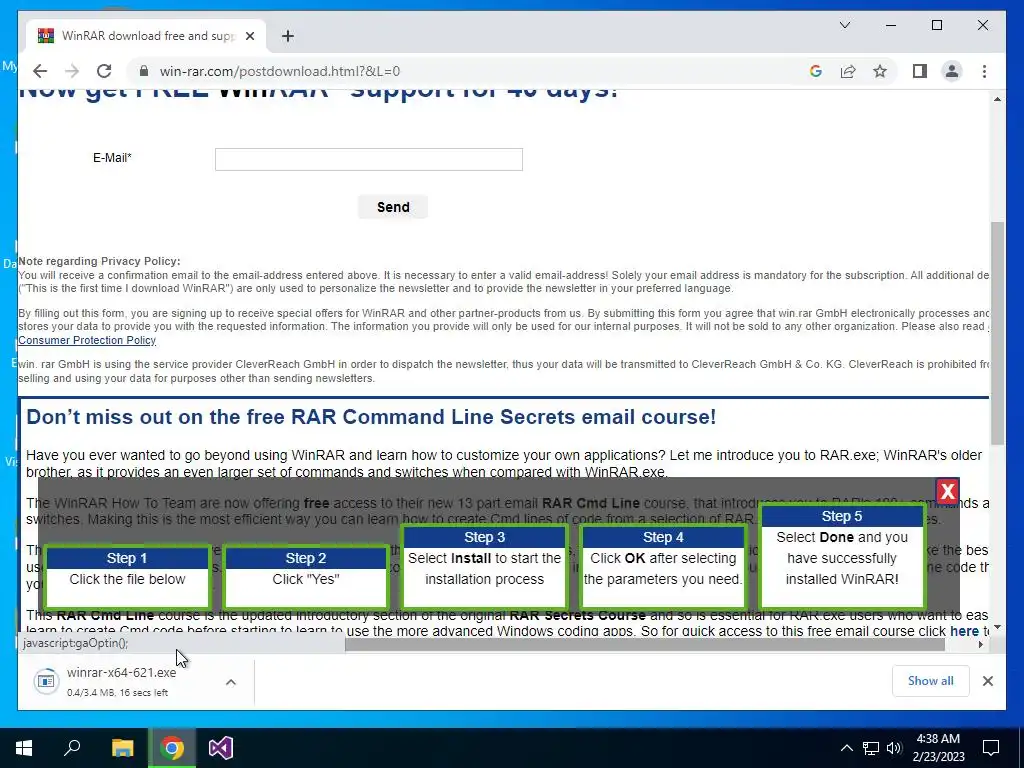Close the install steps overlay with red X
Screen dimensions: 1024x768
pyautogui.click(x=947, y=491)
